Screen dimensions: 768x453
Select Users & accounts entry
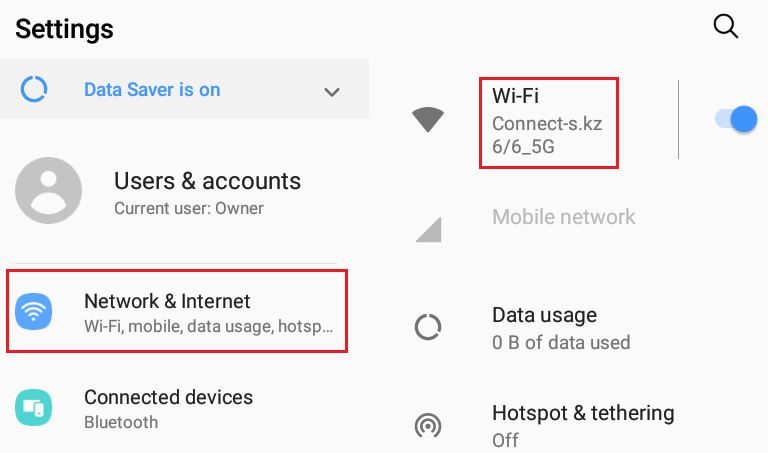pyautogui.click(x=184, y=191)
